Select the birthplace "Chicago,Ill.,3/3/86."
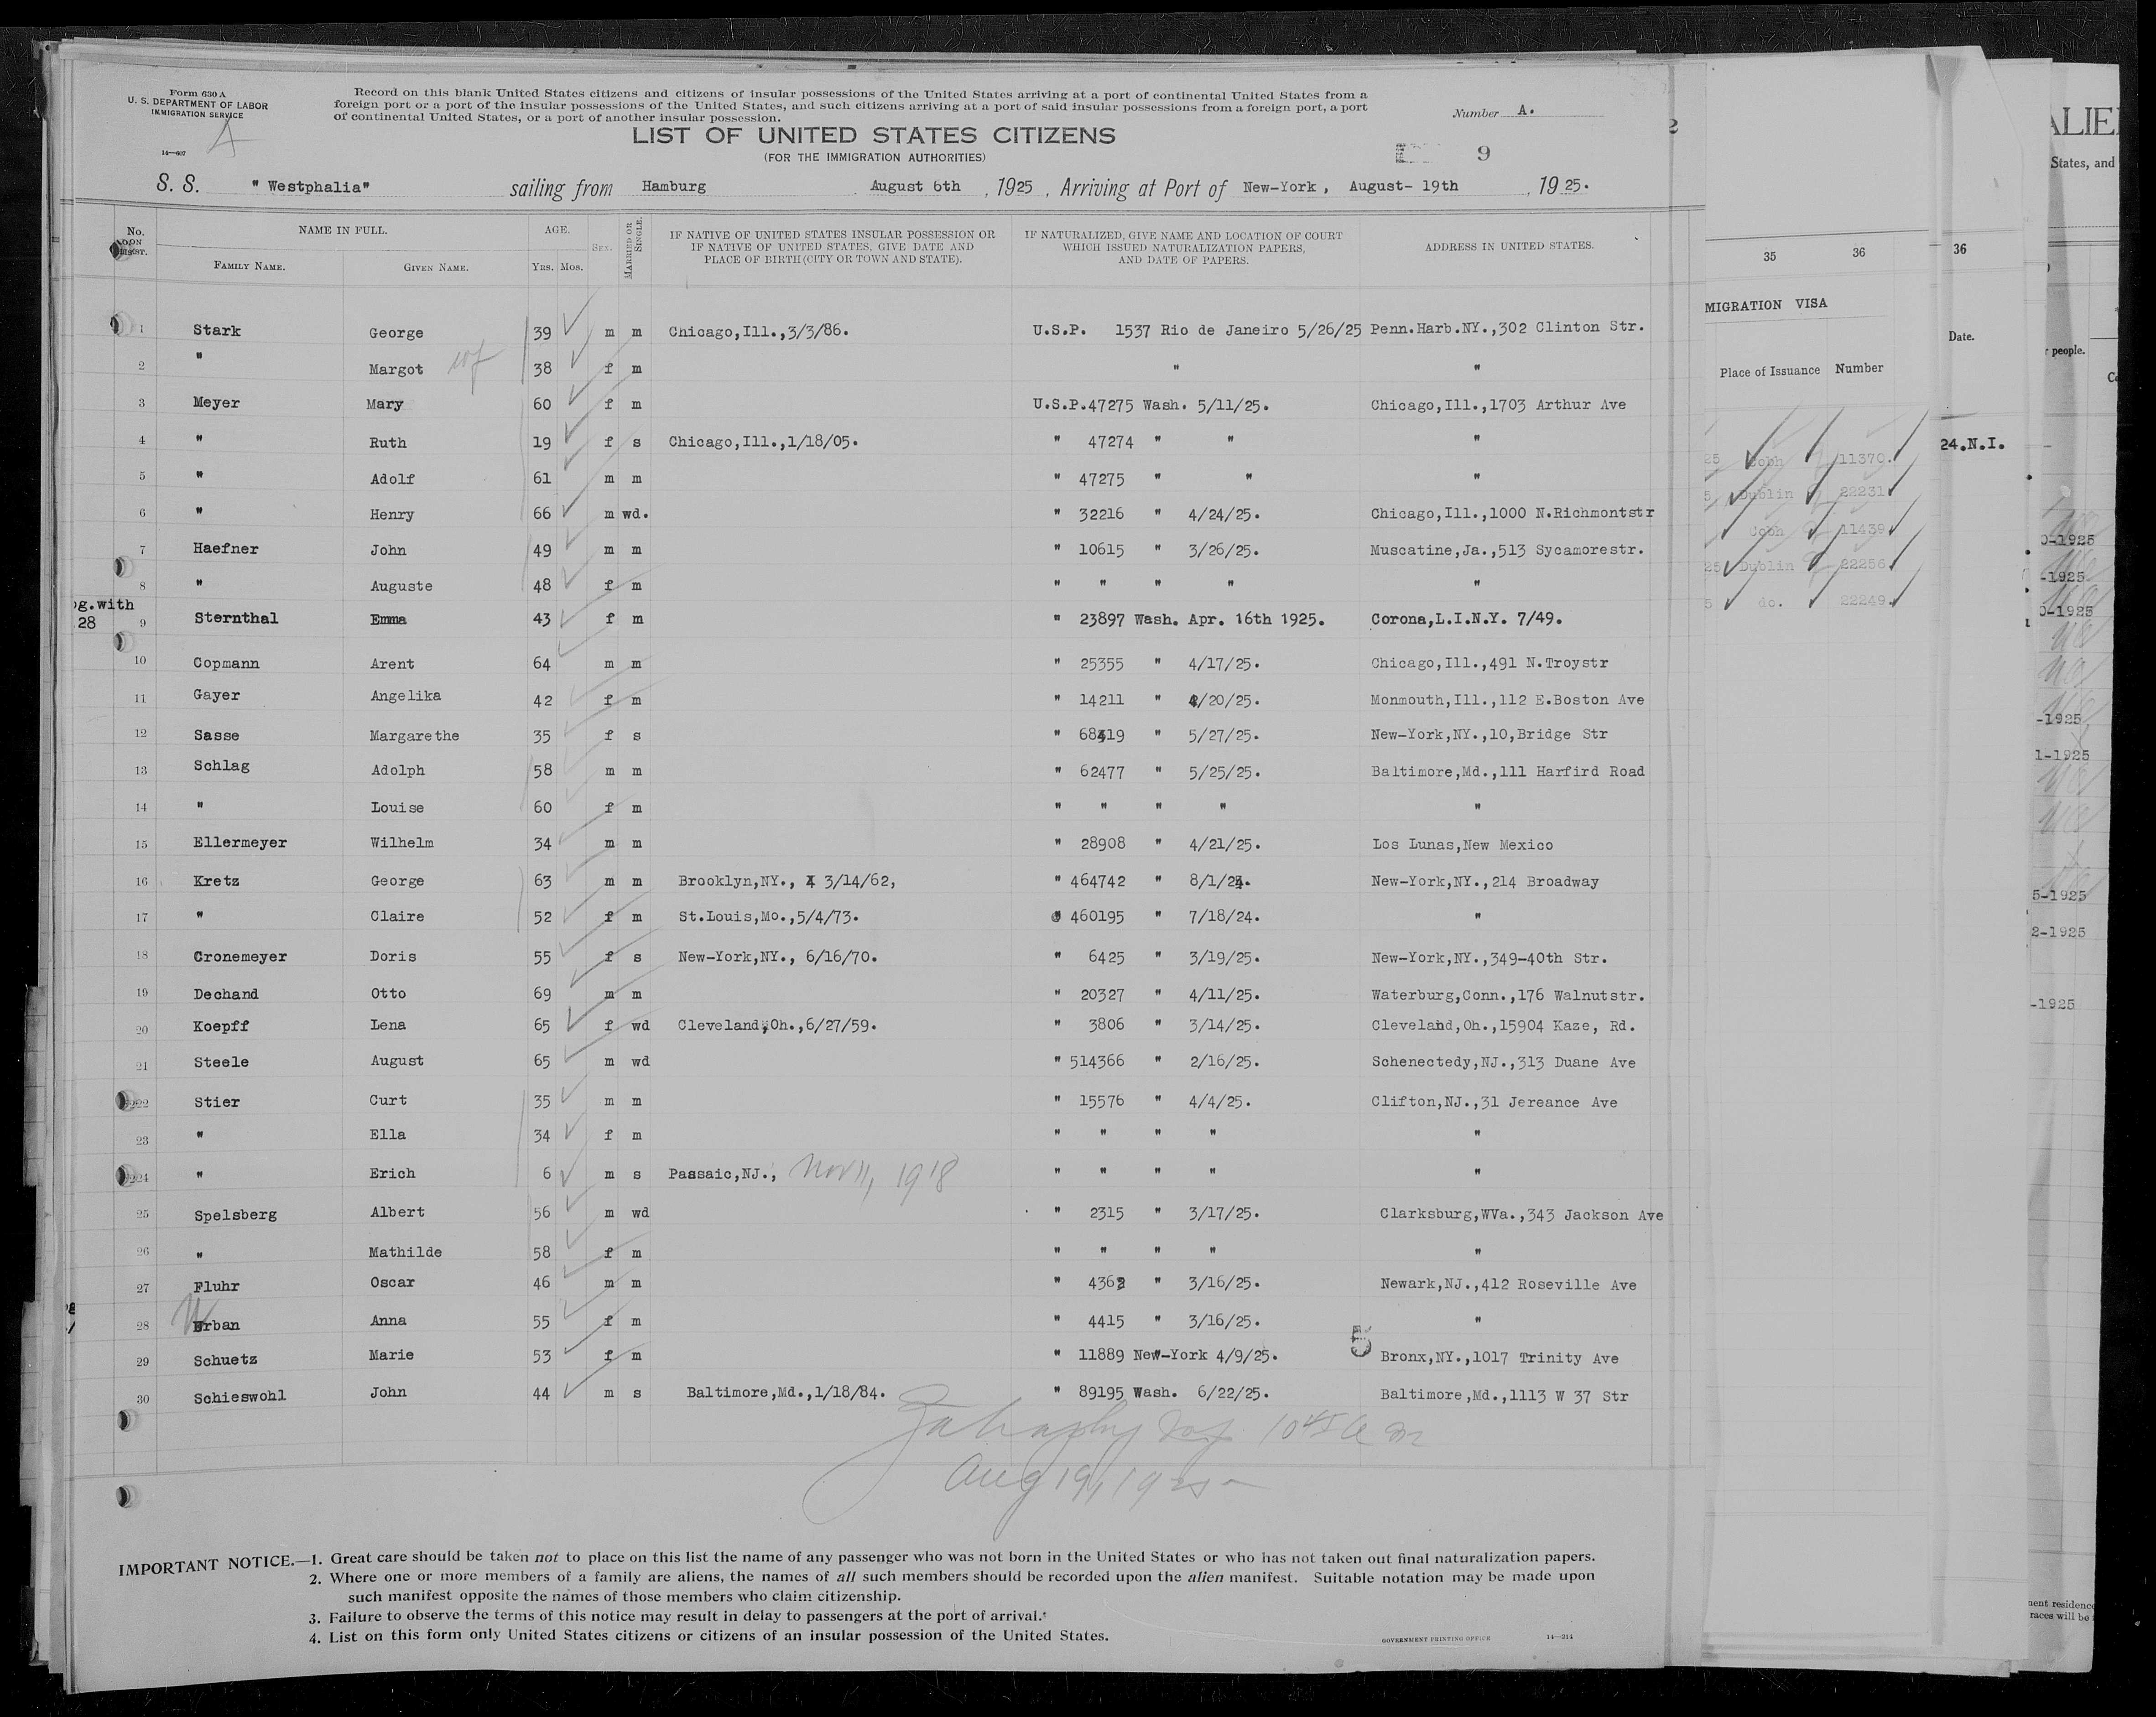 click(x=759, y=331)
